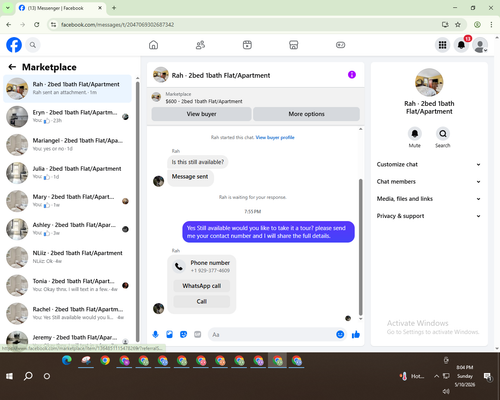The height and width of the screenshot is (400, 500).
Task: Open the emoji picker in message box
Action: click(340, 334)
